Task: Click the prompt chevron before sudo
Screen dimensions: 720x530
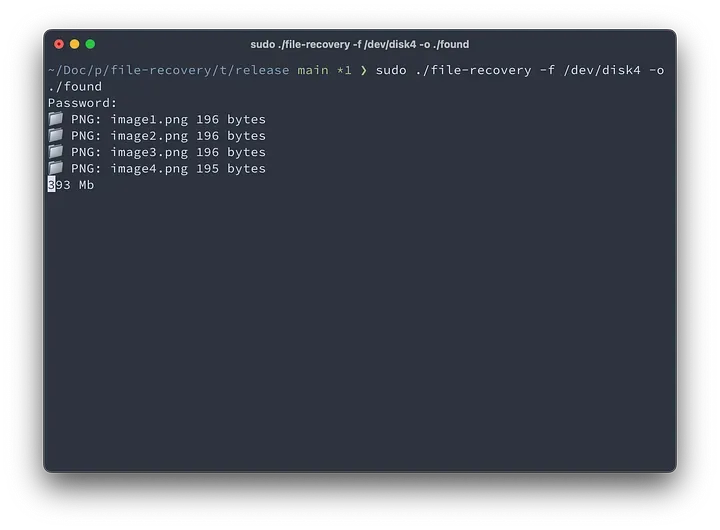Action: pos(364,70)
